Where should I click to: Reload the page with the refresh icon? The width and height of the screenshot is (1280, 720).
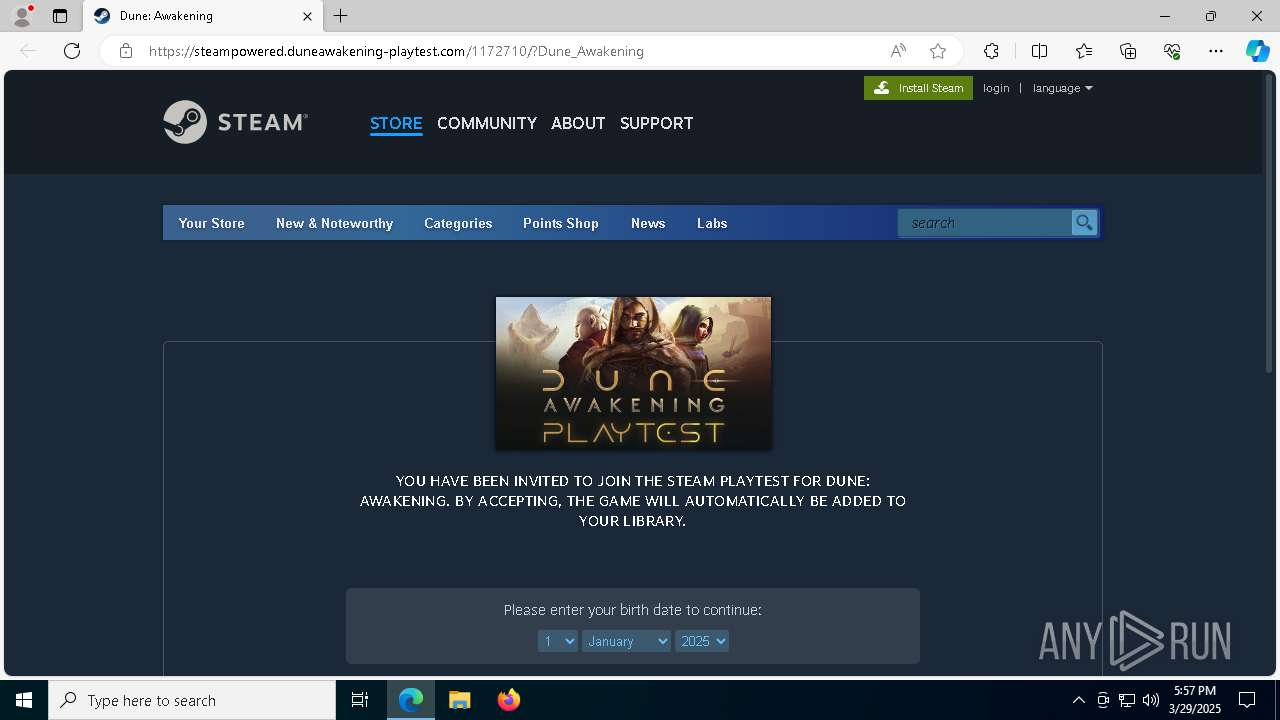tap(72, 51)
